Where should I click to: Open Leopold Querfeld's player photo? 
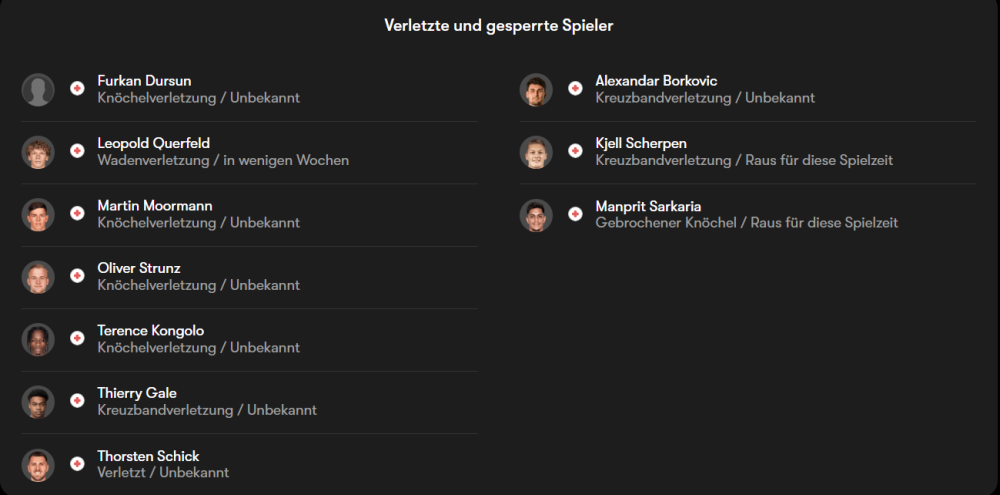click(x=38, y=152)
